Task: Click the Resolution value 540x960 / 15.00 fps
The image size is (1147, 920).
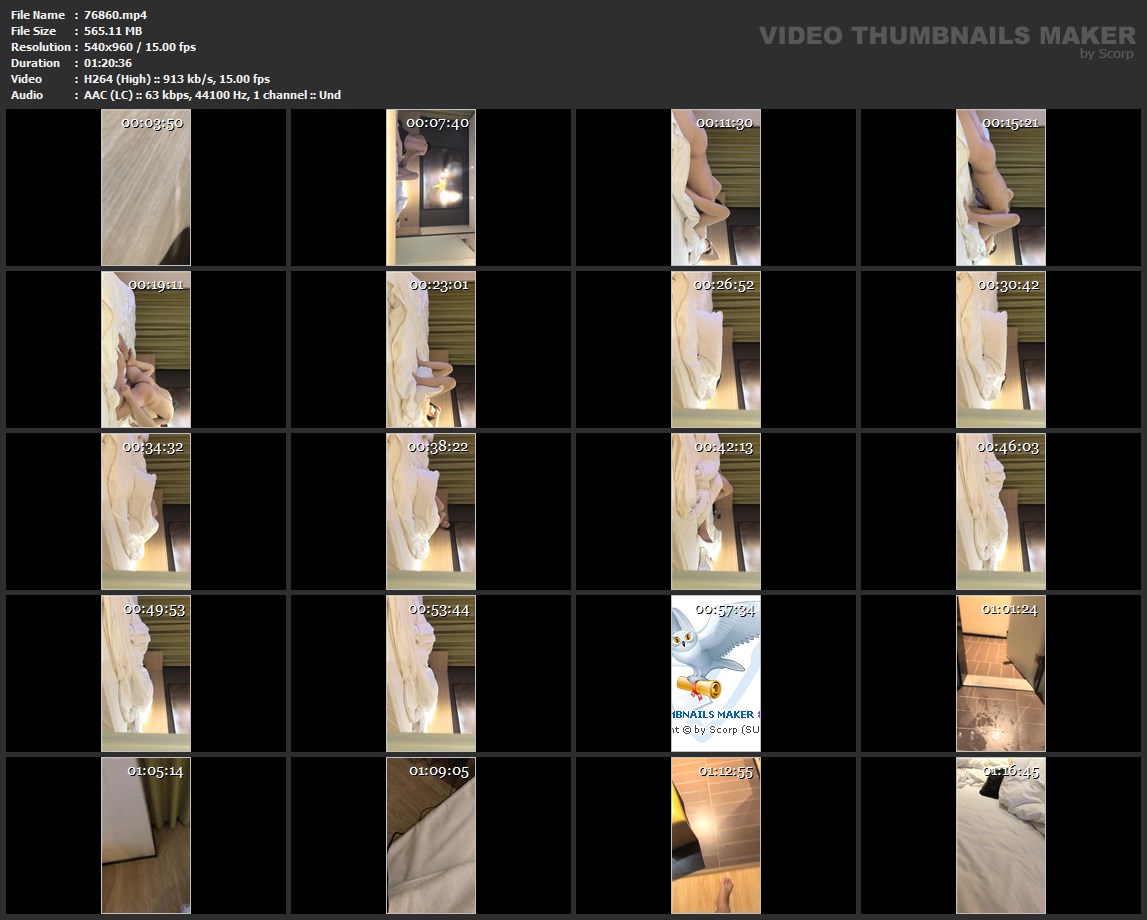Action: (140, 47)
